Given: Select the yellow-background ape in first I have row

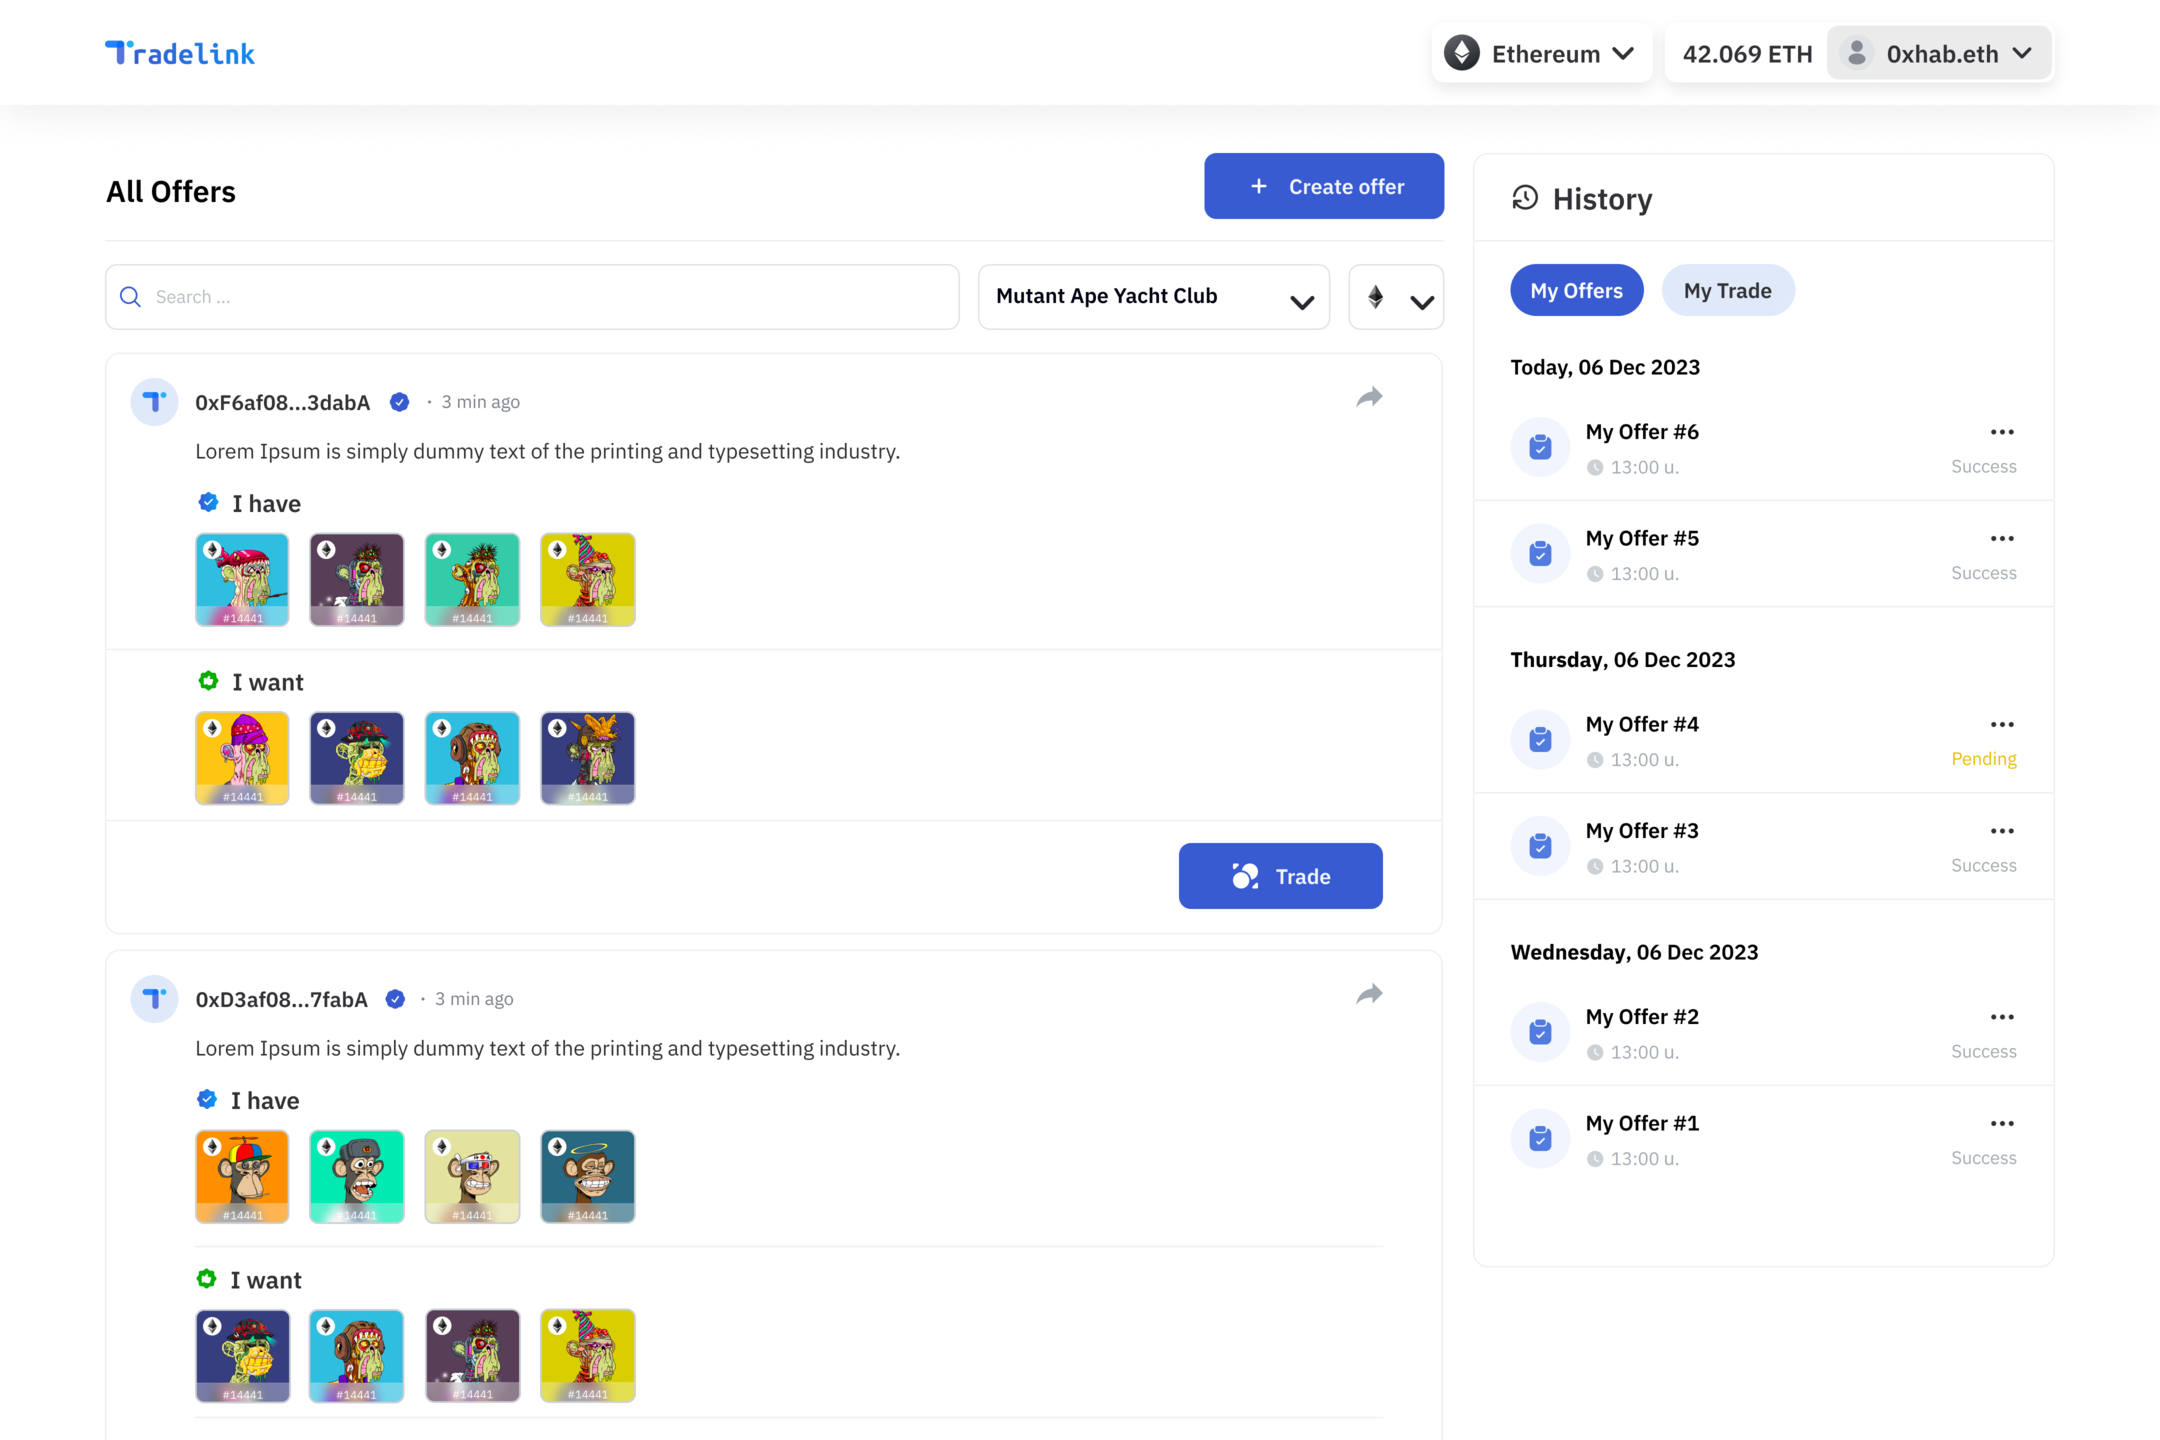Looking at the screenshot, I should click(x=587, y=579).
